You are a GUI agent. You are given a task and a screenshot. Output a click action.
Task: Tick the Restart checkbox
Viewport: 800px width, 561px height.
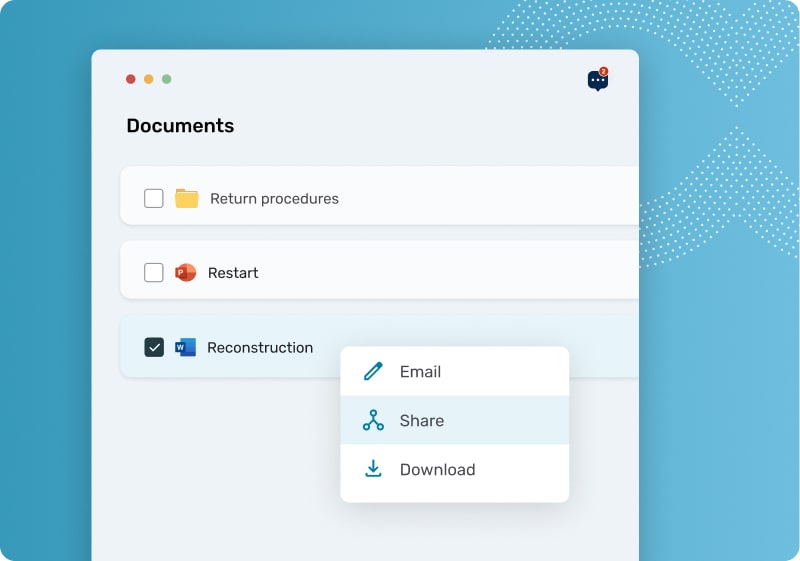point(154,273)
